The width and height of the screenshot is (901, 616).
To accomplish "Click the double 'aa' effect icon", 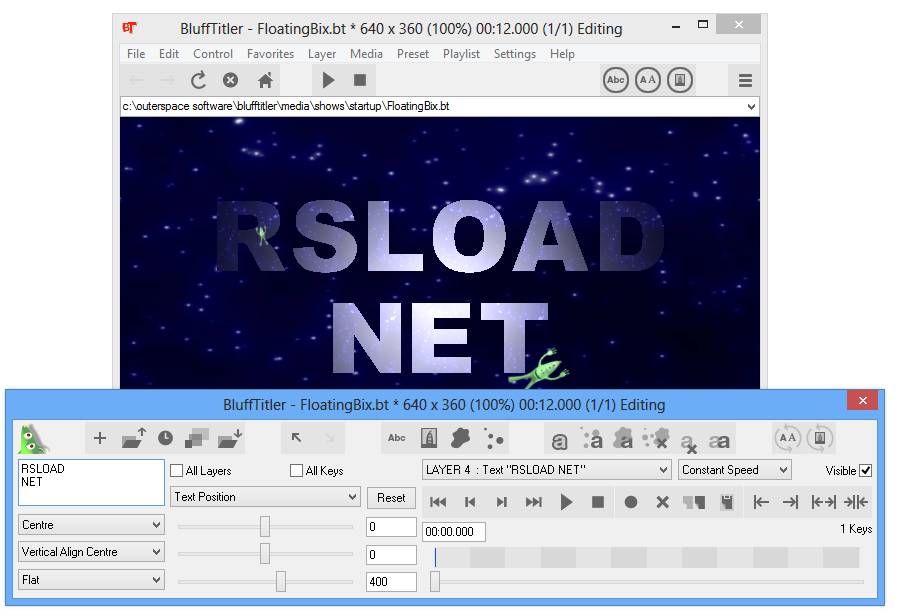I will pyautogui.click(x=719, y=441).
